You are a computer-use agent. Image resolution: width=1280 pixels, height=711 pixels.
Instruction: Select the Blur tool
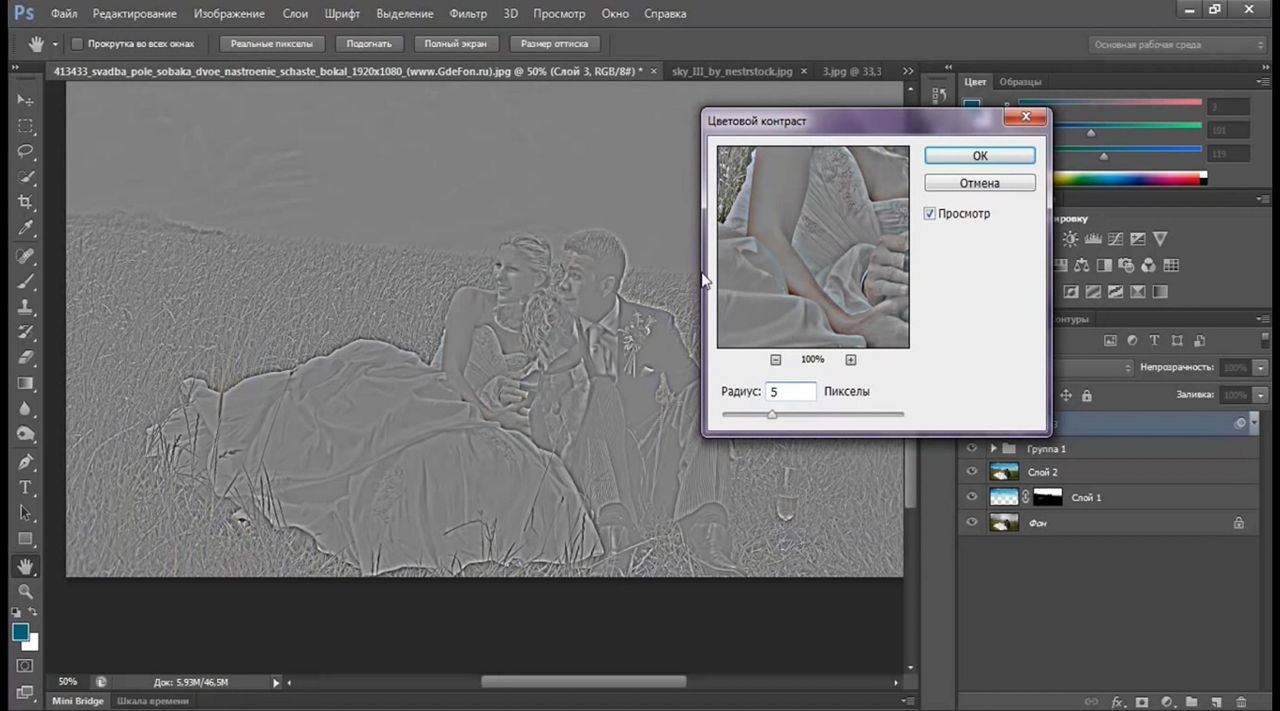tap(25, 410)
